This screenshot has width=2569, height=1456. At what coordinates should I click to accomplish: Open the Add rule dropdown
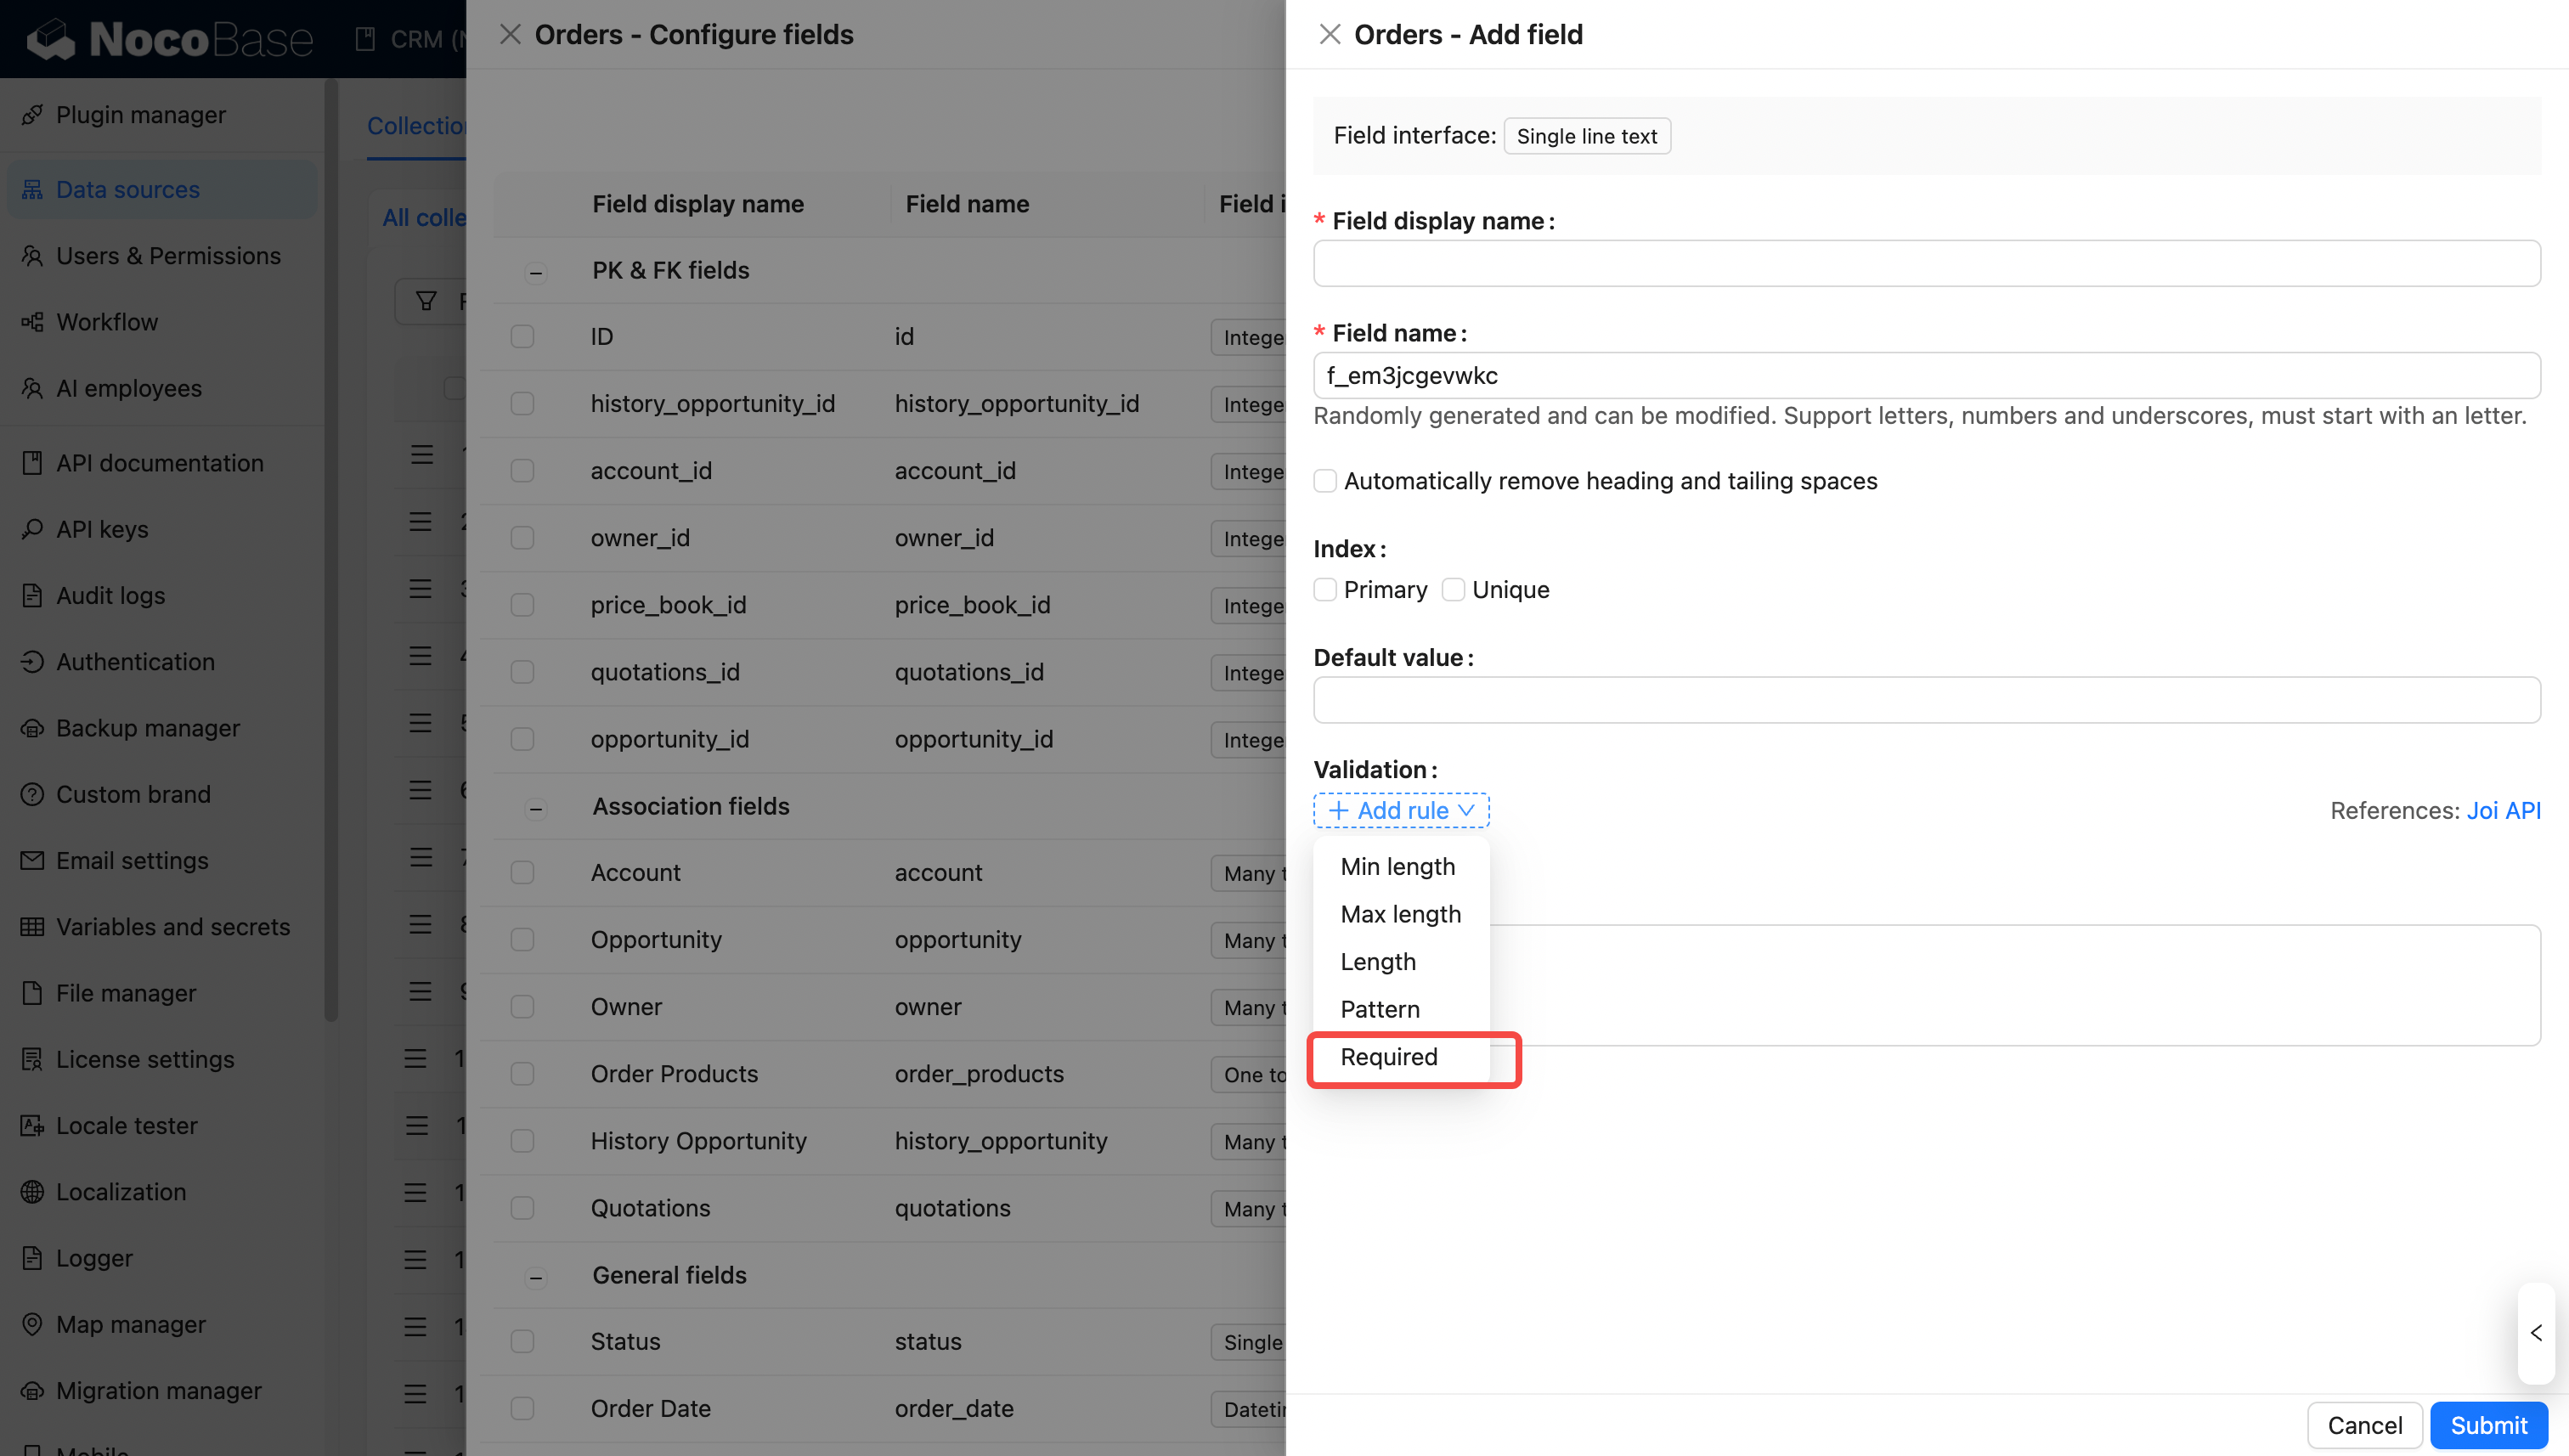(1401, 810)
